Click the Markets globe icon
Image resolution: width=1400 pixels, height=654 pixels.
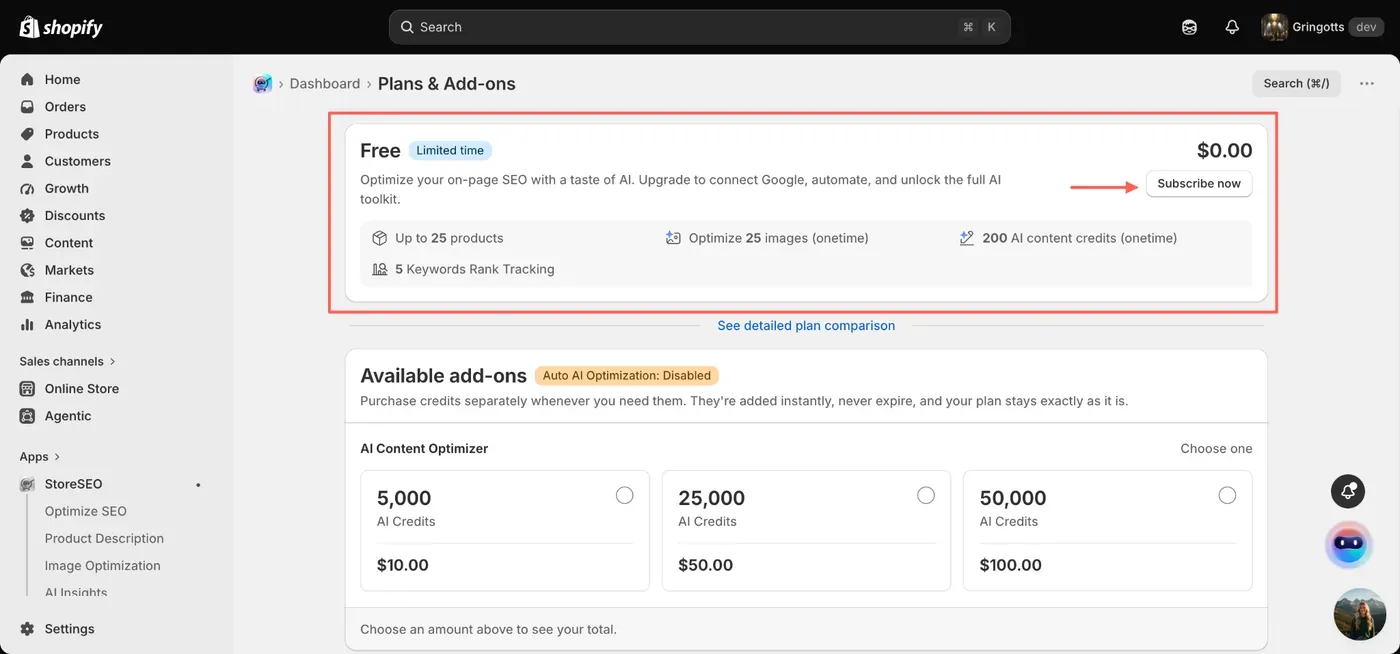click(27, 270)
